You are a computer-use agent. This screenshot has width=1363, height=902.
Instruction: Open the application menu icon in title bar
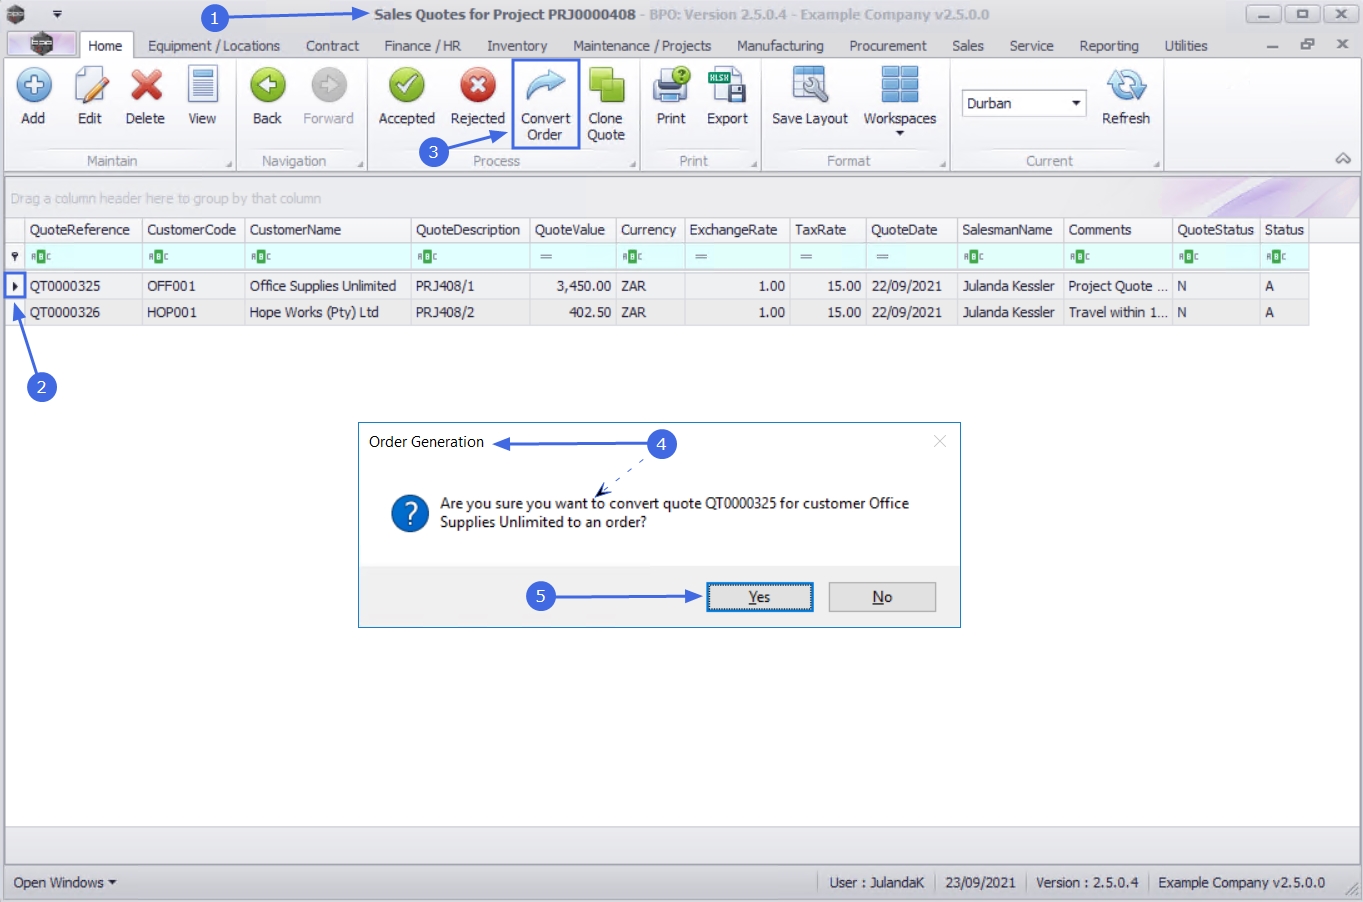point(16,14)
